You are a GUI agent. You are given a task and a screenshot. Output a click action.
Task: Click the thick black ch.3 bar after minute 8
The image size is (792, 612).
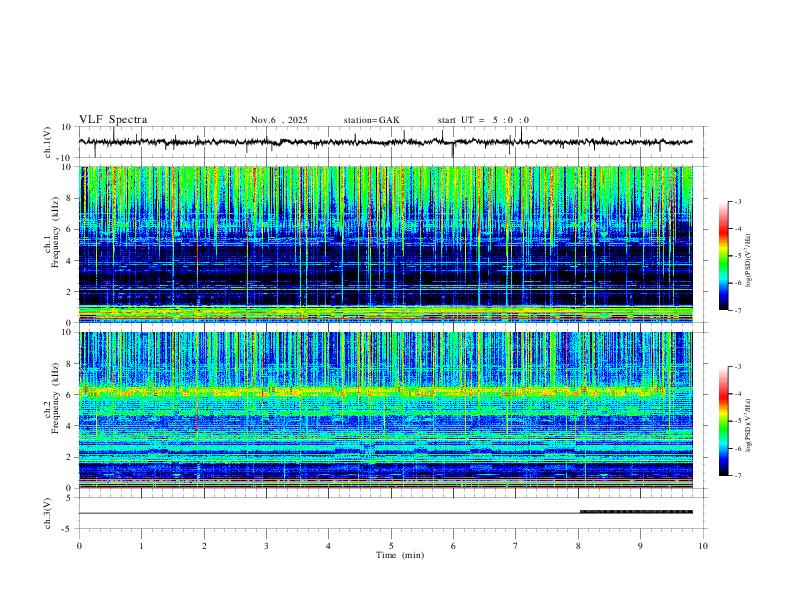tap(636, 512)
